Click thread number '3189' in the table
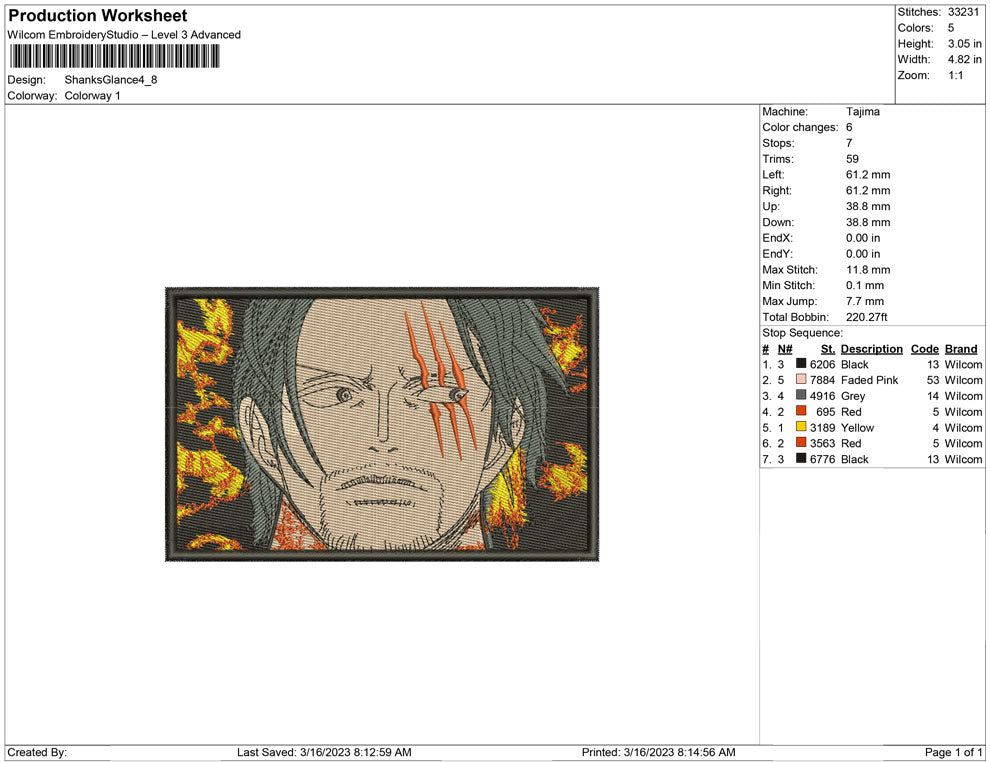Viewport: 990px width, 762px height. (822, 427)
